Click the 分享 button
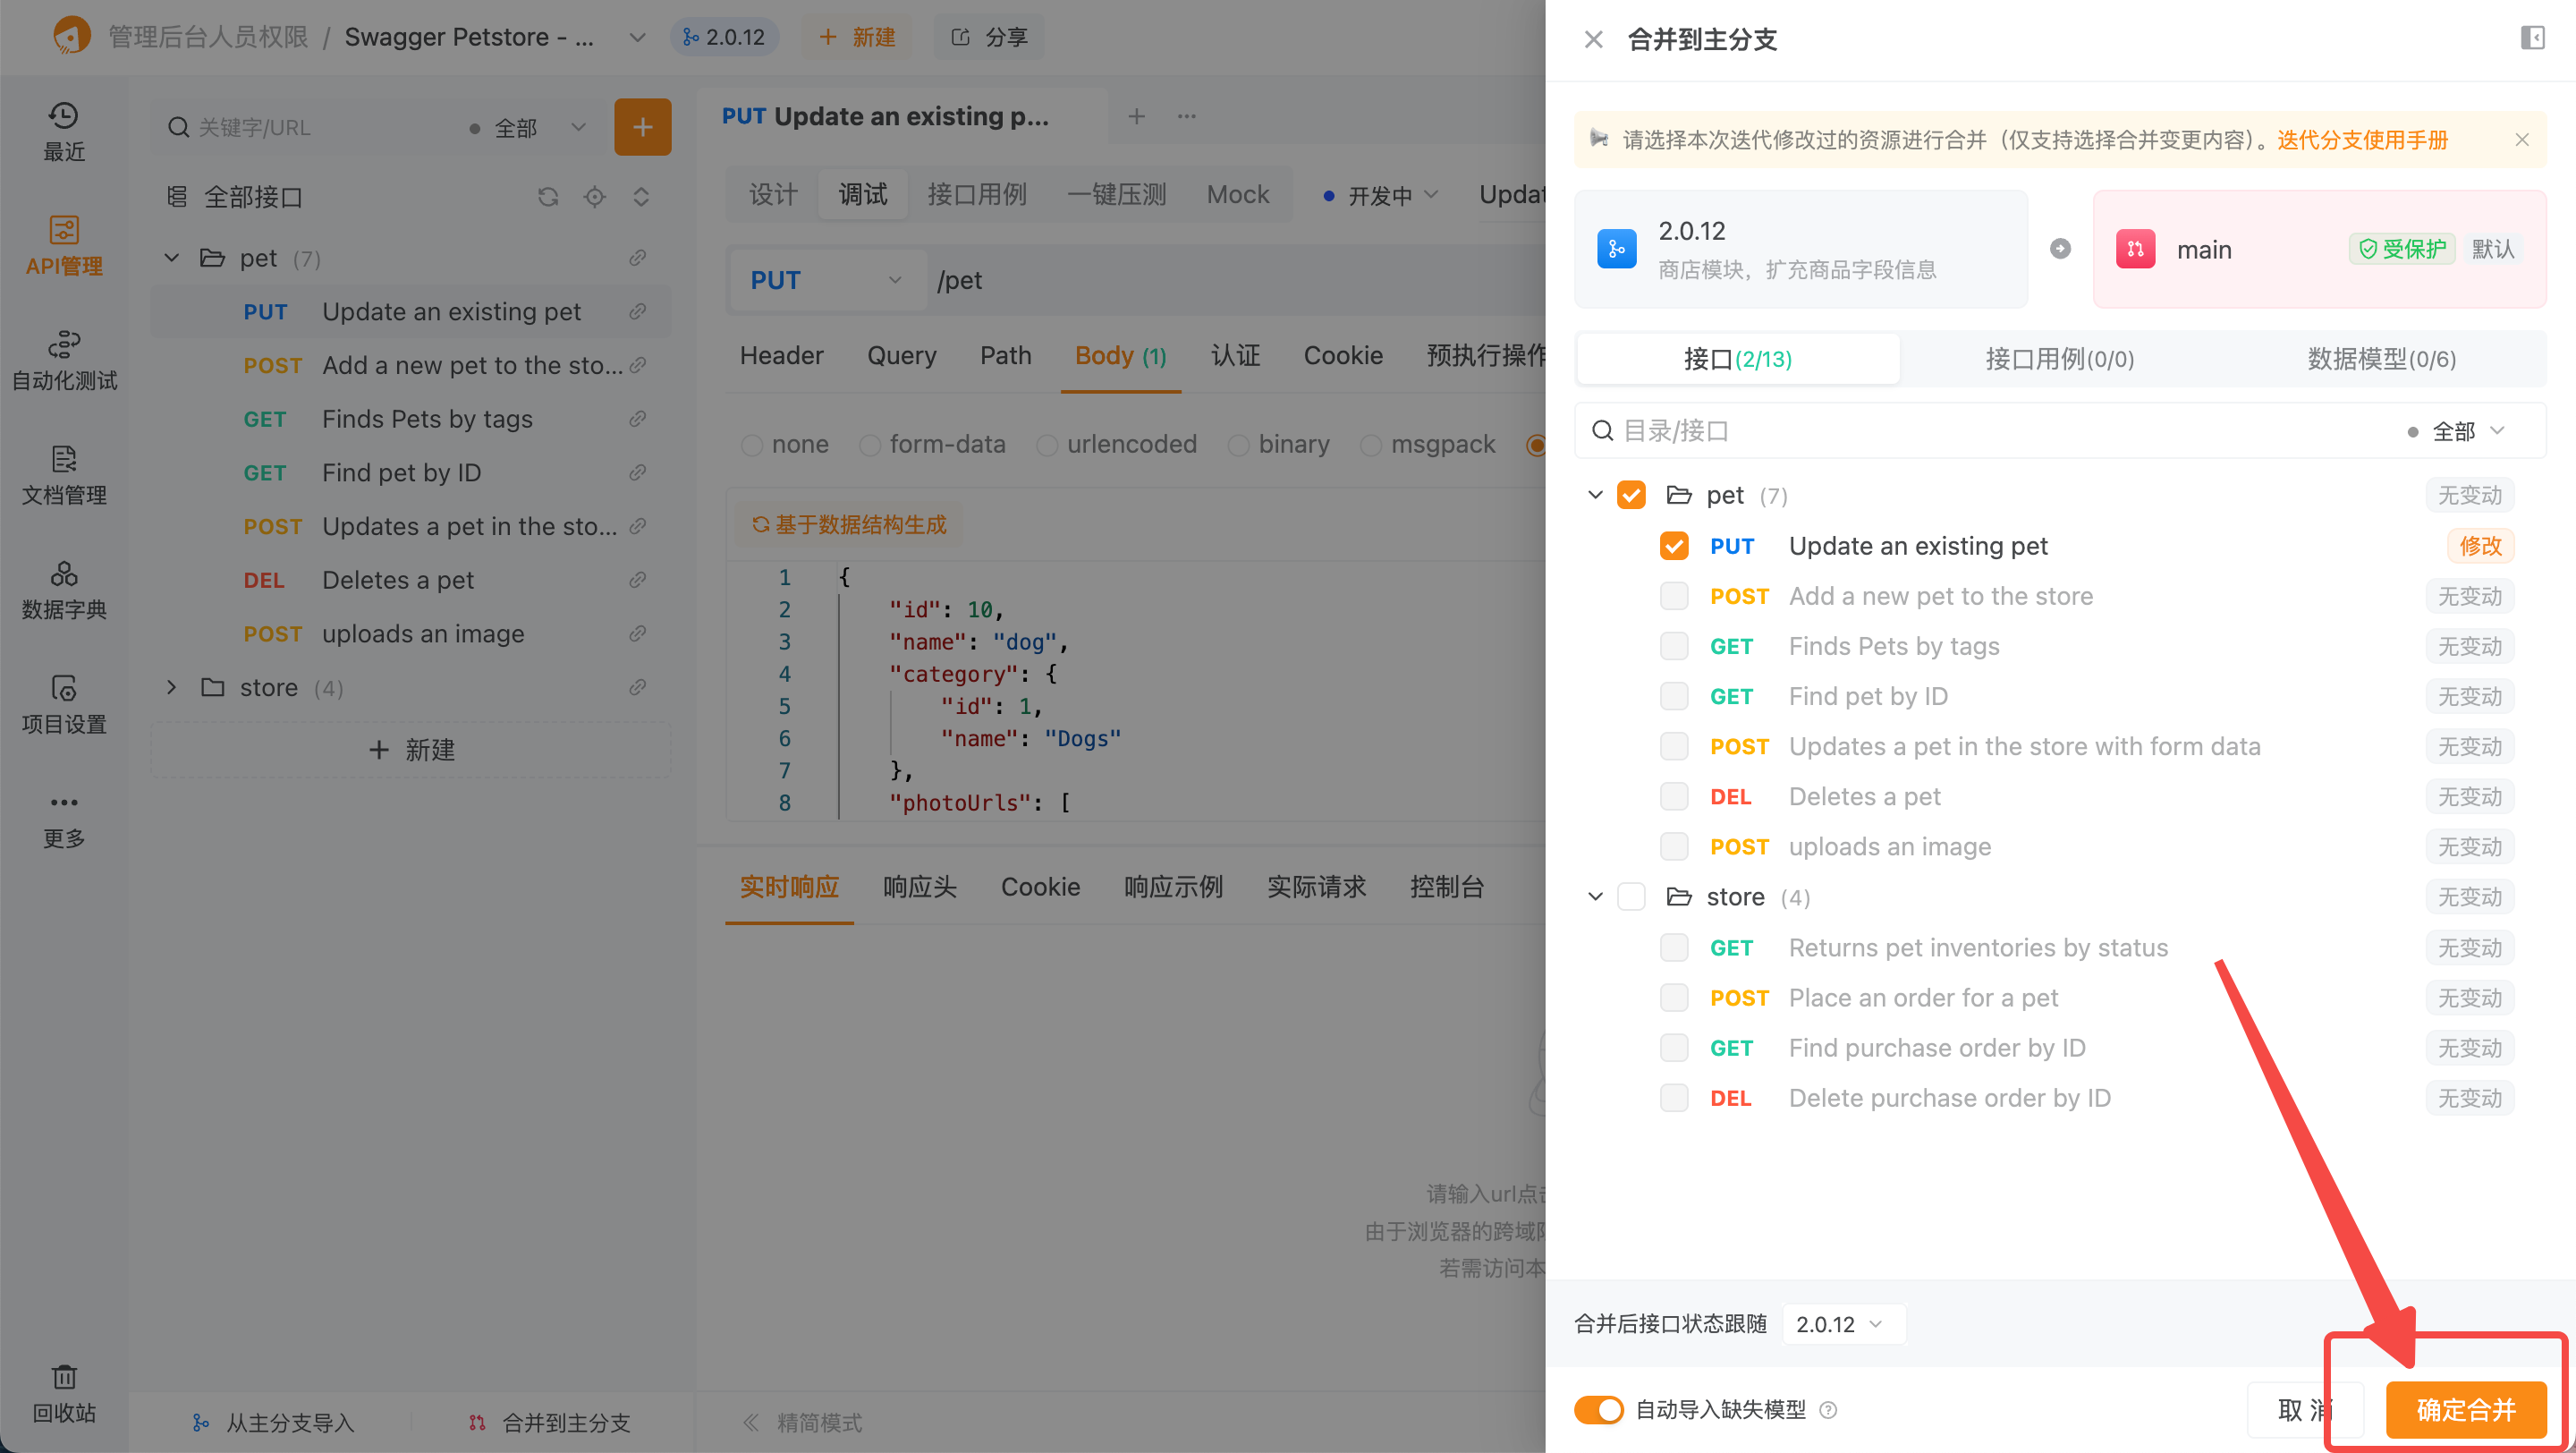This screenshot has width=2576, height=1453. tap(988, 37)
